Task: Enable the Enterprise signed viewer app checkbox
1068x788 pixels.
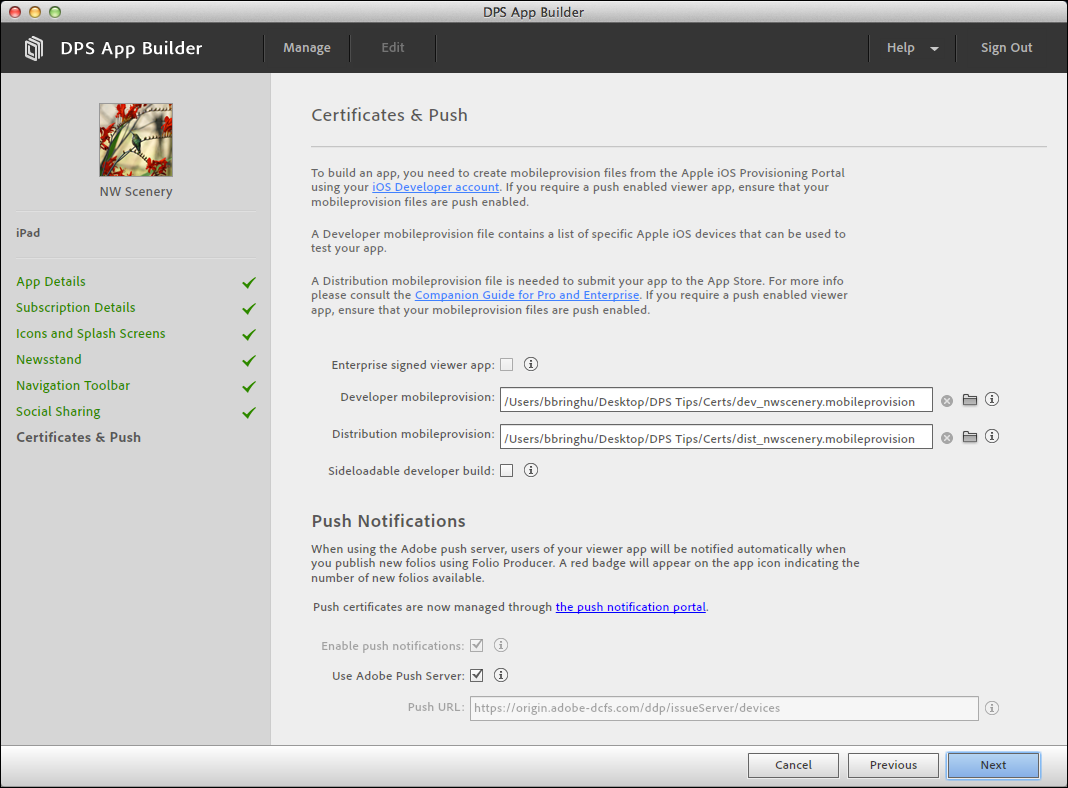Action: coord(506,364)
